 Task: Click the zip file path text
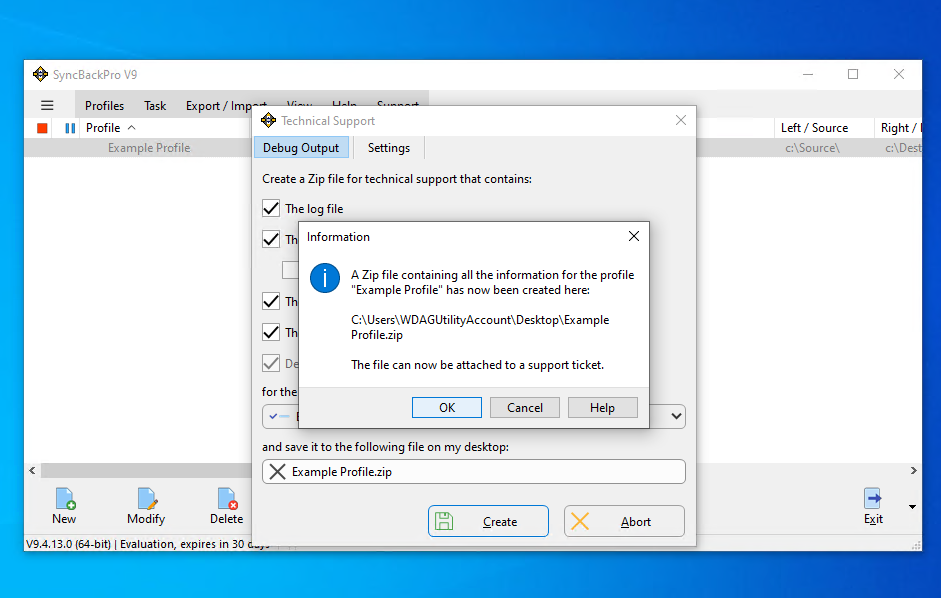tap(480, 327)
